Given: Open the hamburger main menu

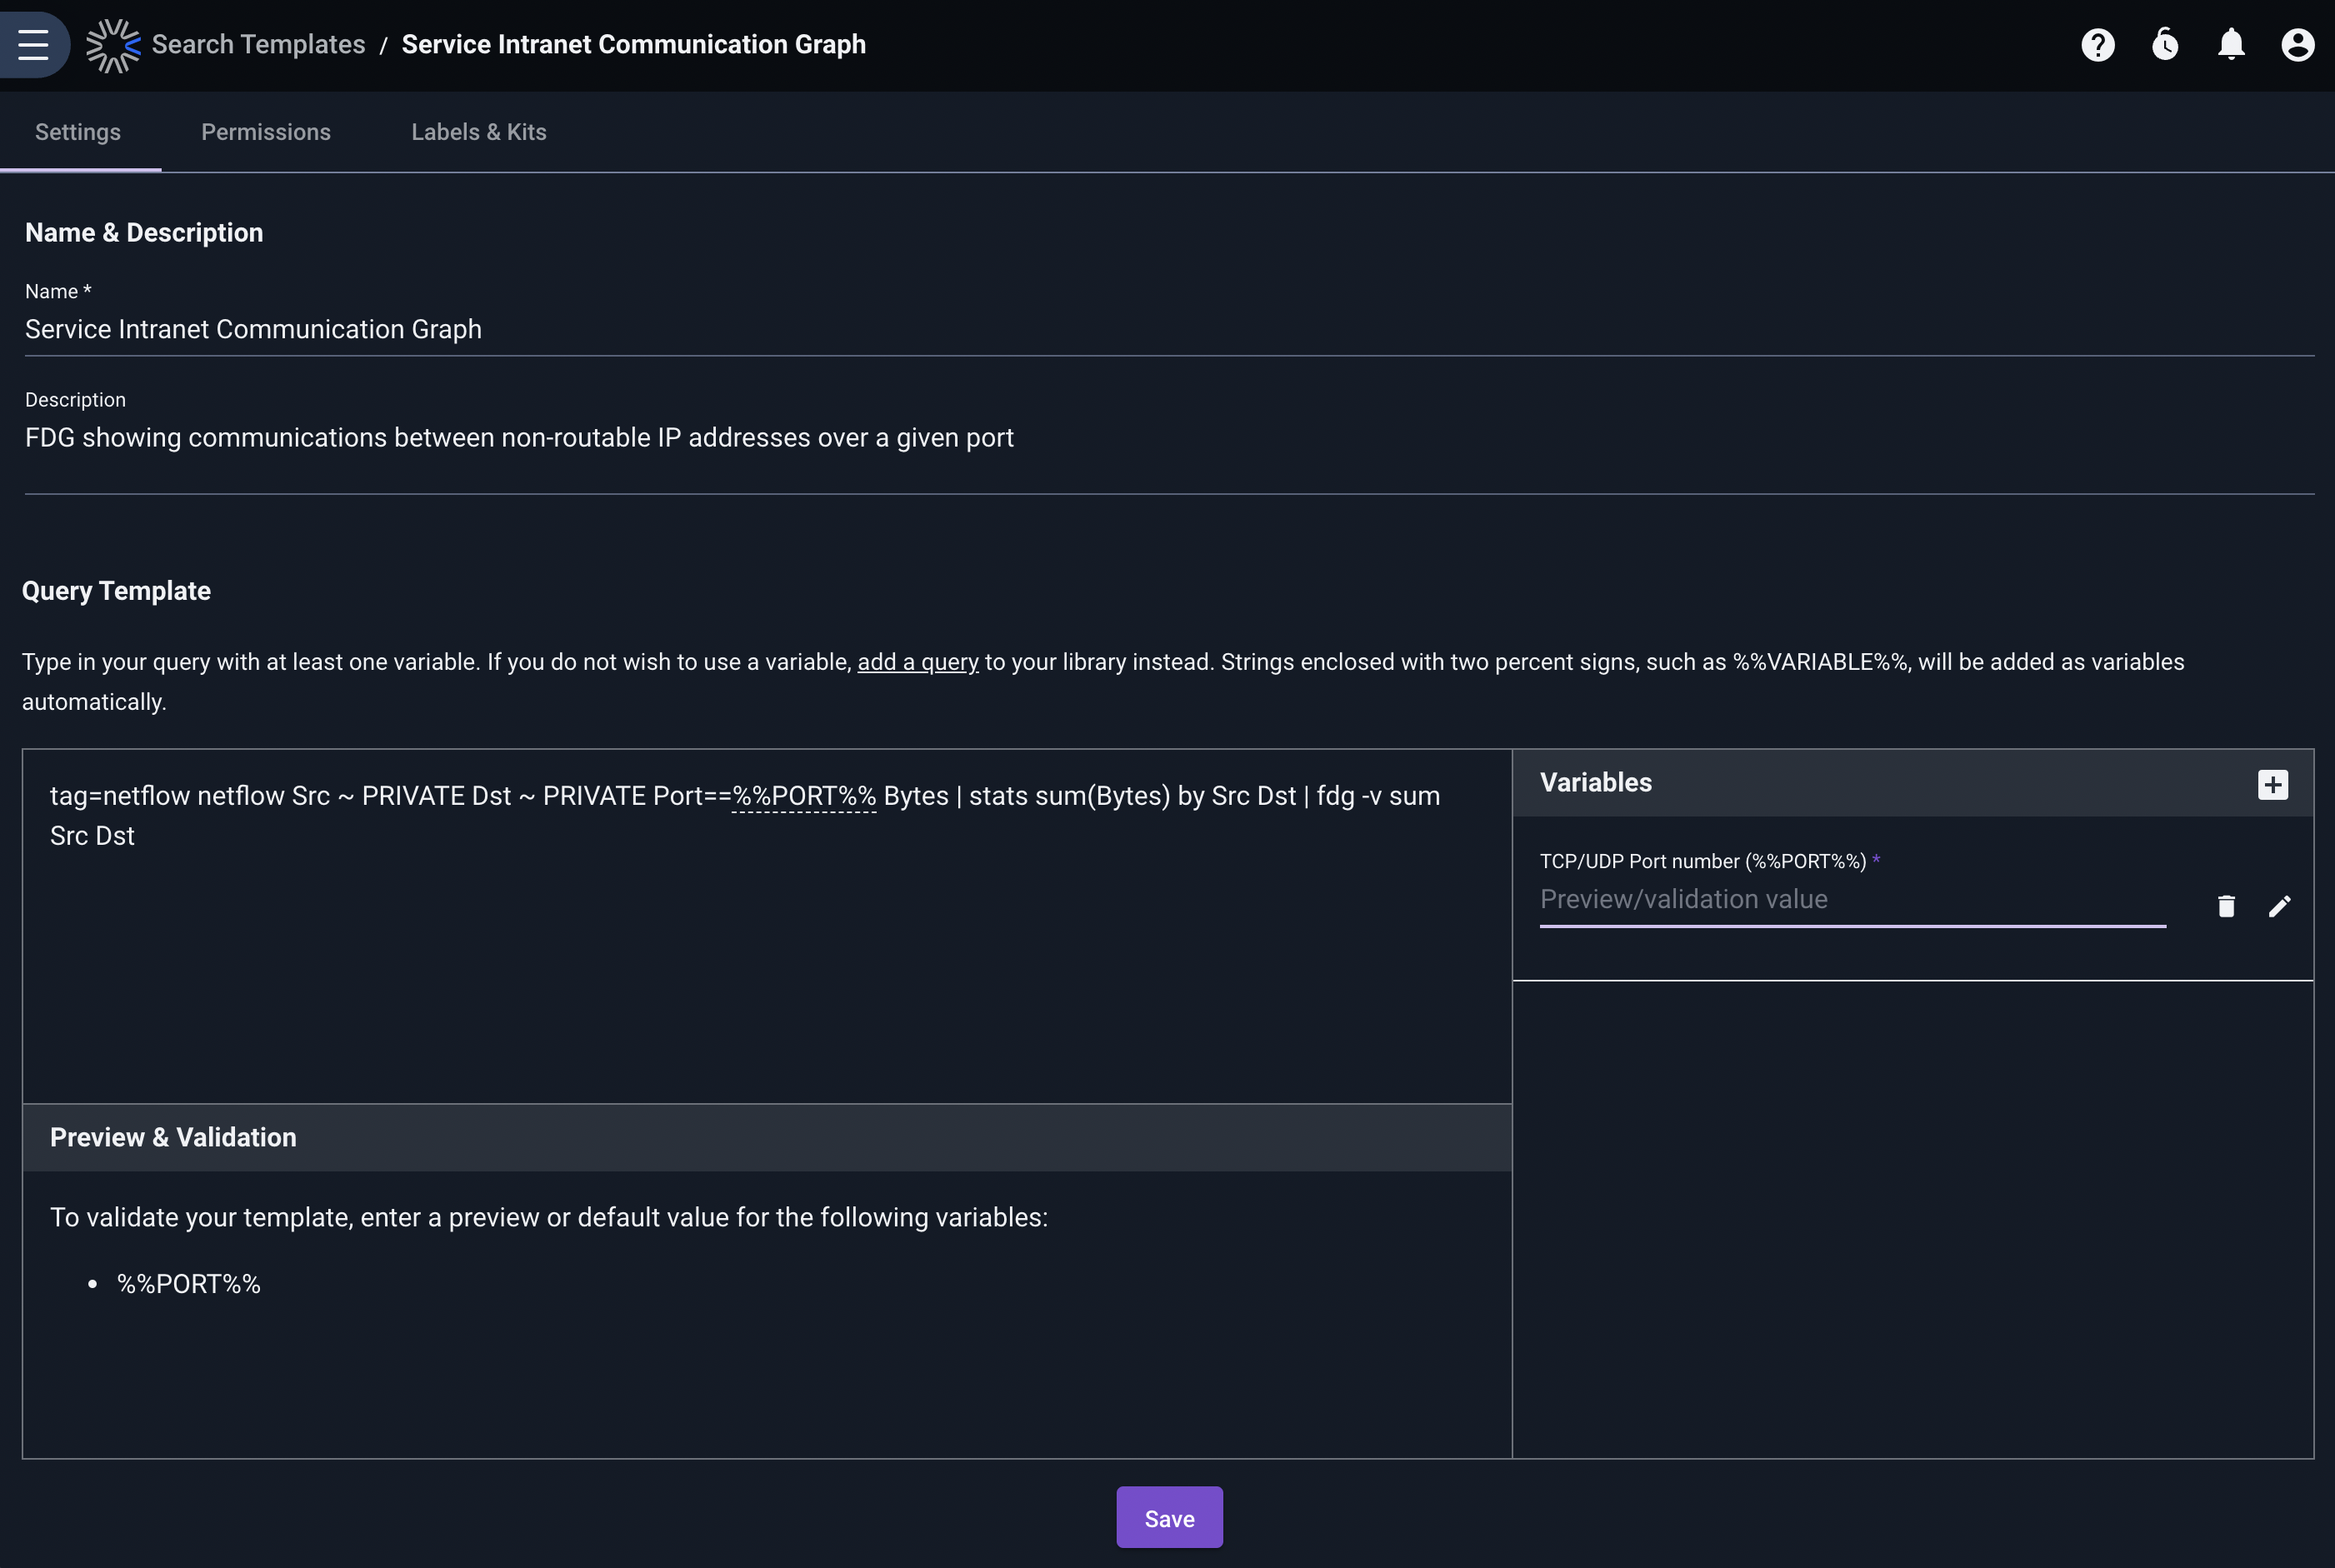Looking at the screenshot, I should [33, 45].
